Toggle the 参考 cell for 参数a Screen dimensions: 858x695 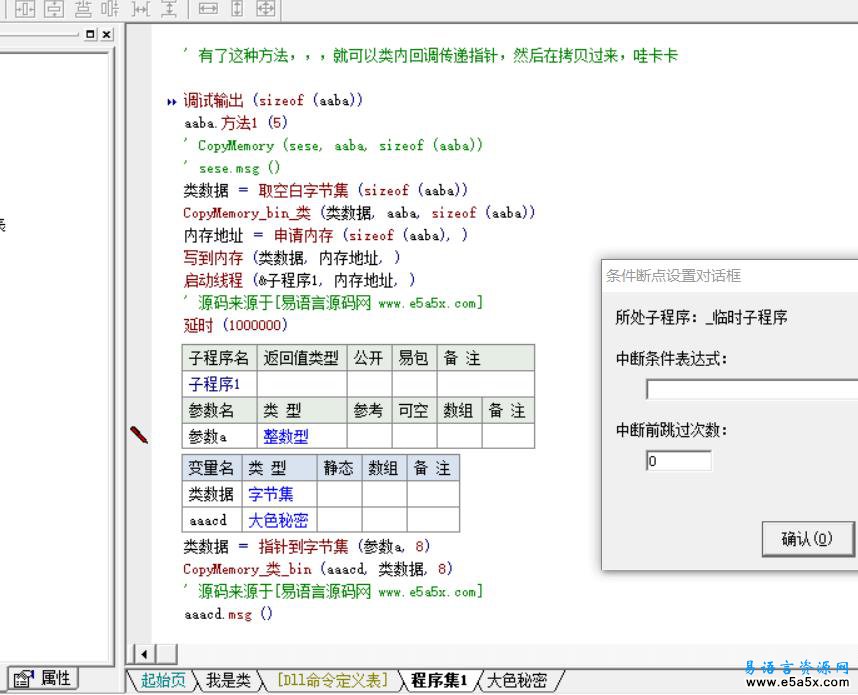pos(369,436)
